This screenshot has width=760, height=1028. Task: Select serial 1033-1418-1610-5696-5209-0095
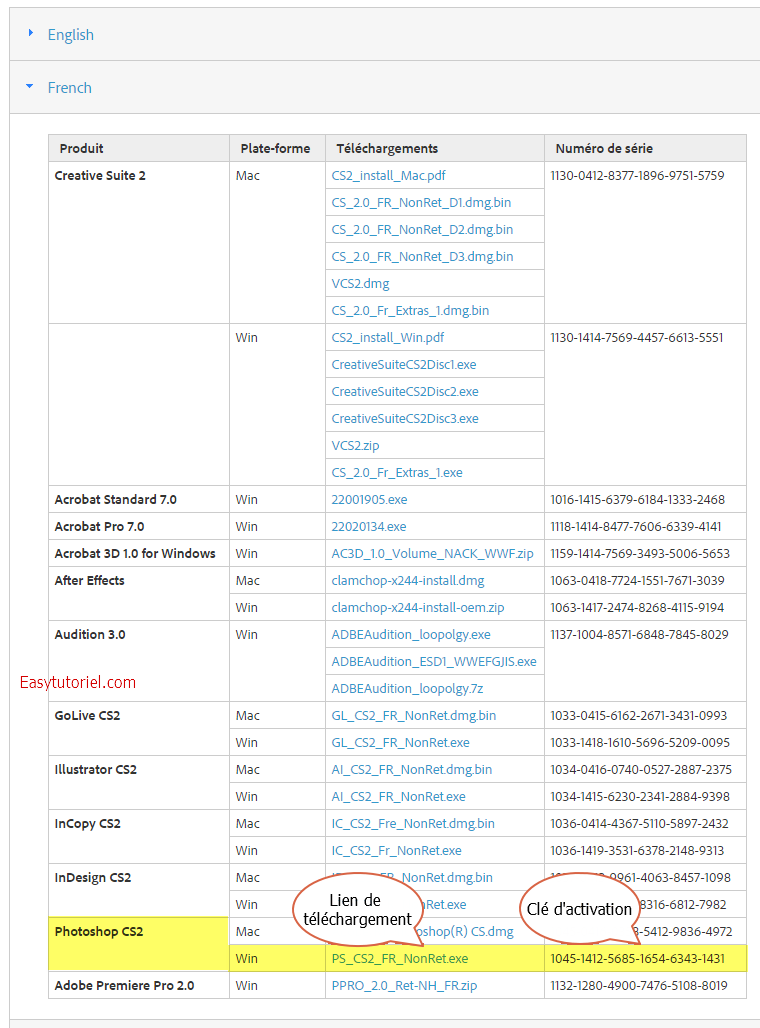640,743
